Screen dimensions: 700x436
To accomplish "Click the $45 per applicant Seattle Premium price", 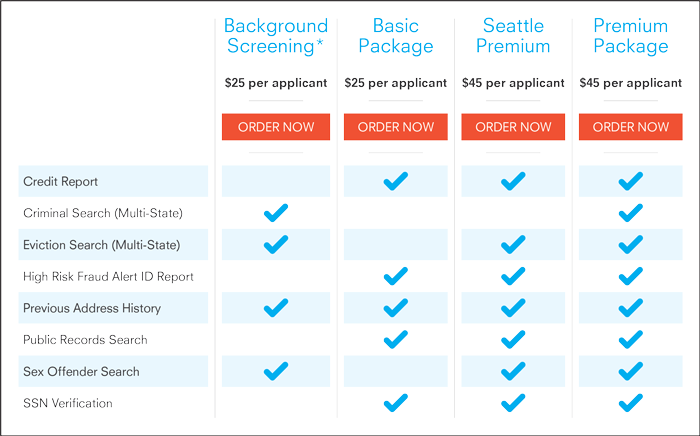I will pos(513,83).
